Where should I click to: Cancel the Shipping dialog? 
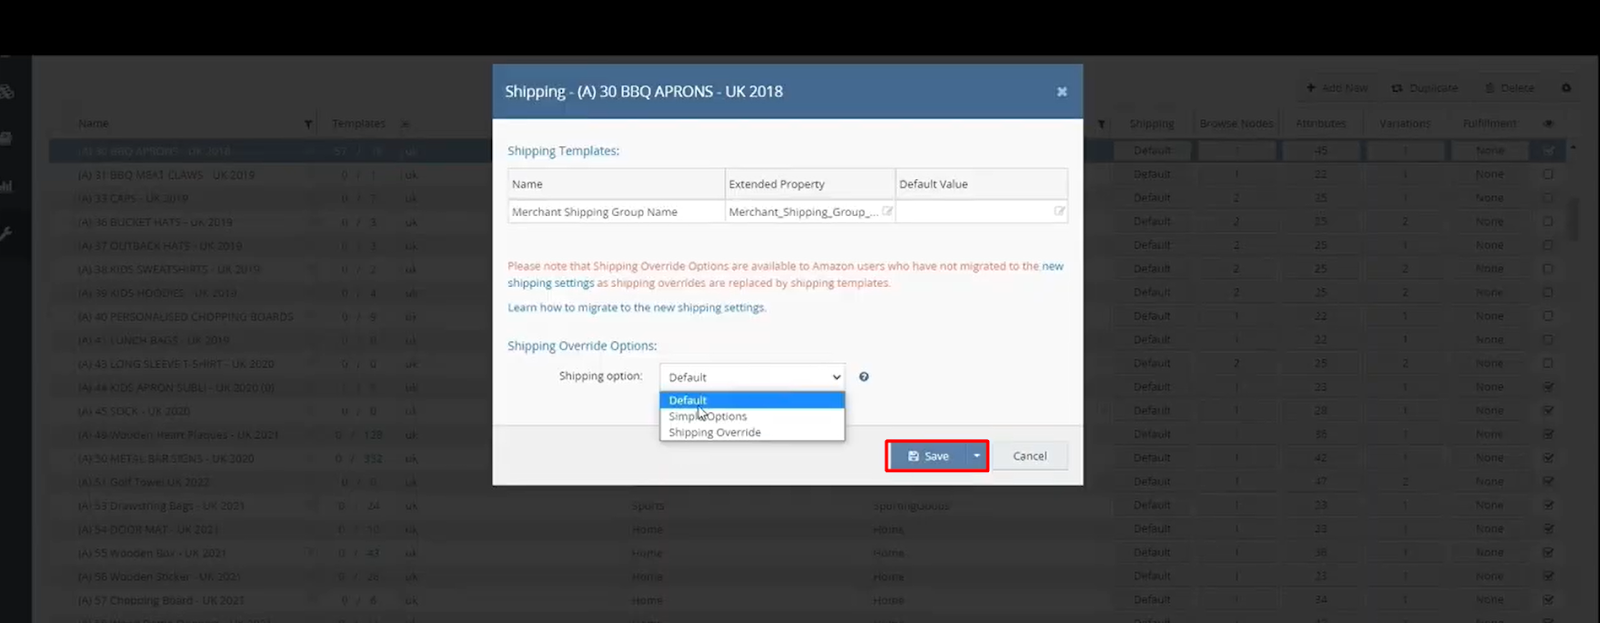[x=1029, y=456]
